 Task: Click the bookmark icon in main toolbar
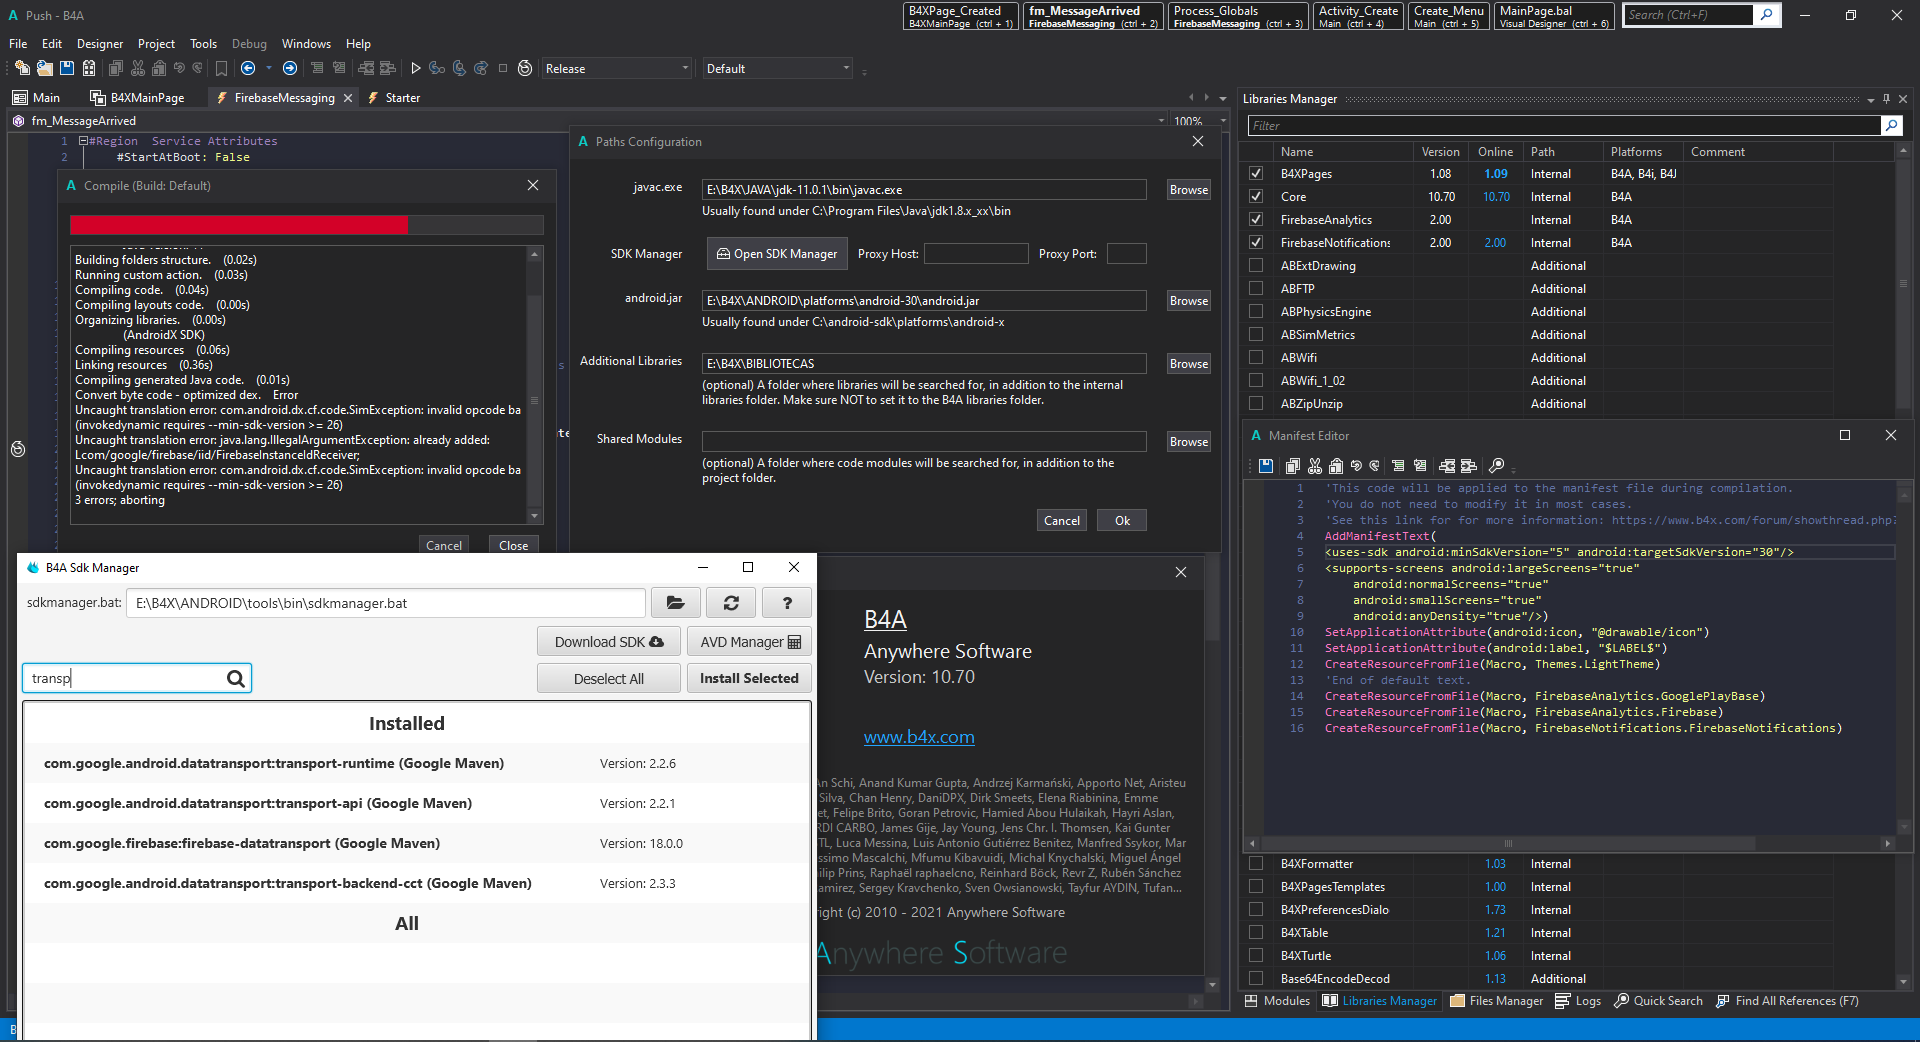pos(221,68)
